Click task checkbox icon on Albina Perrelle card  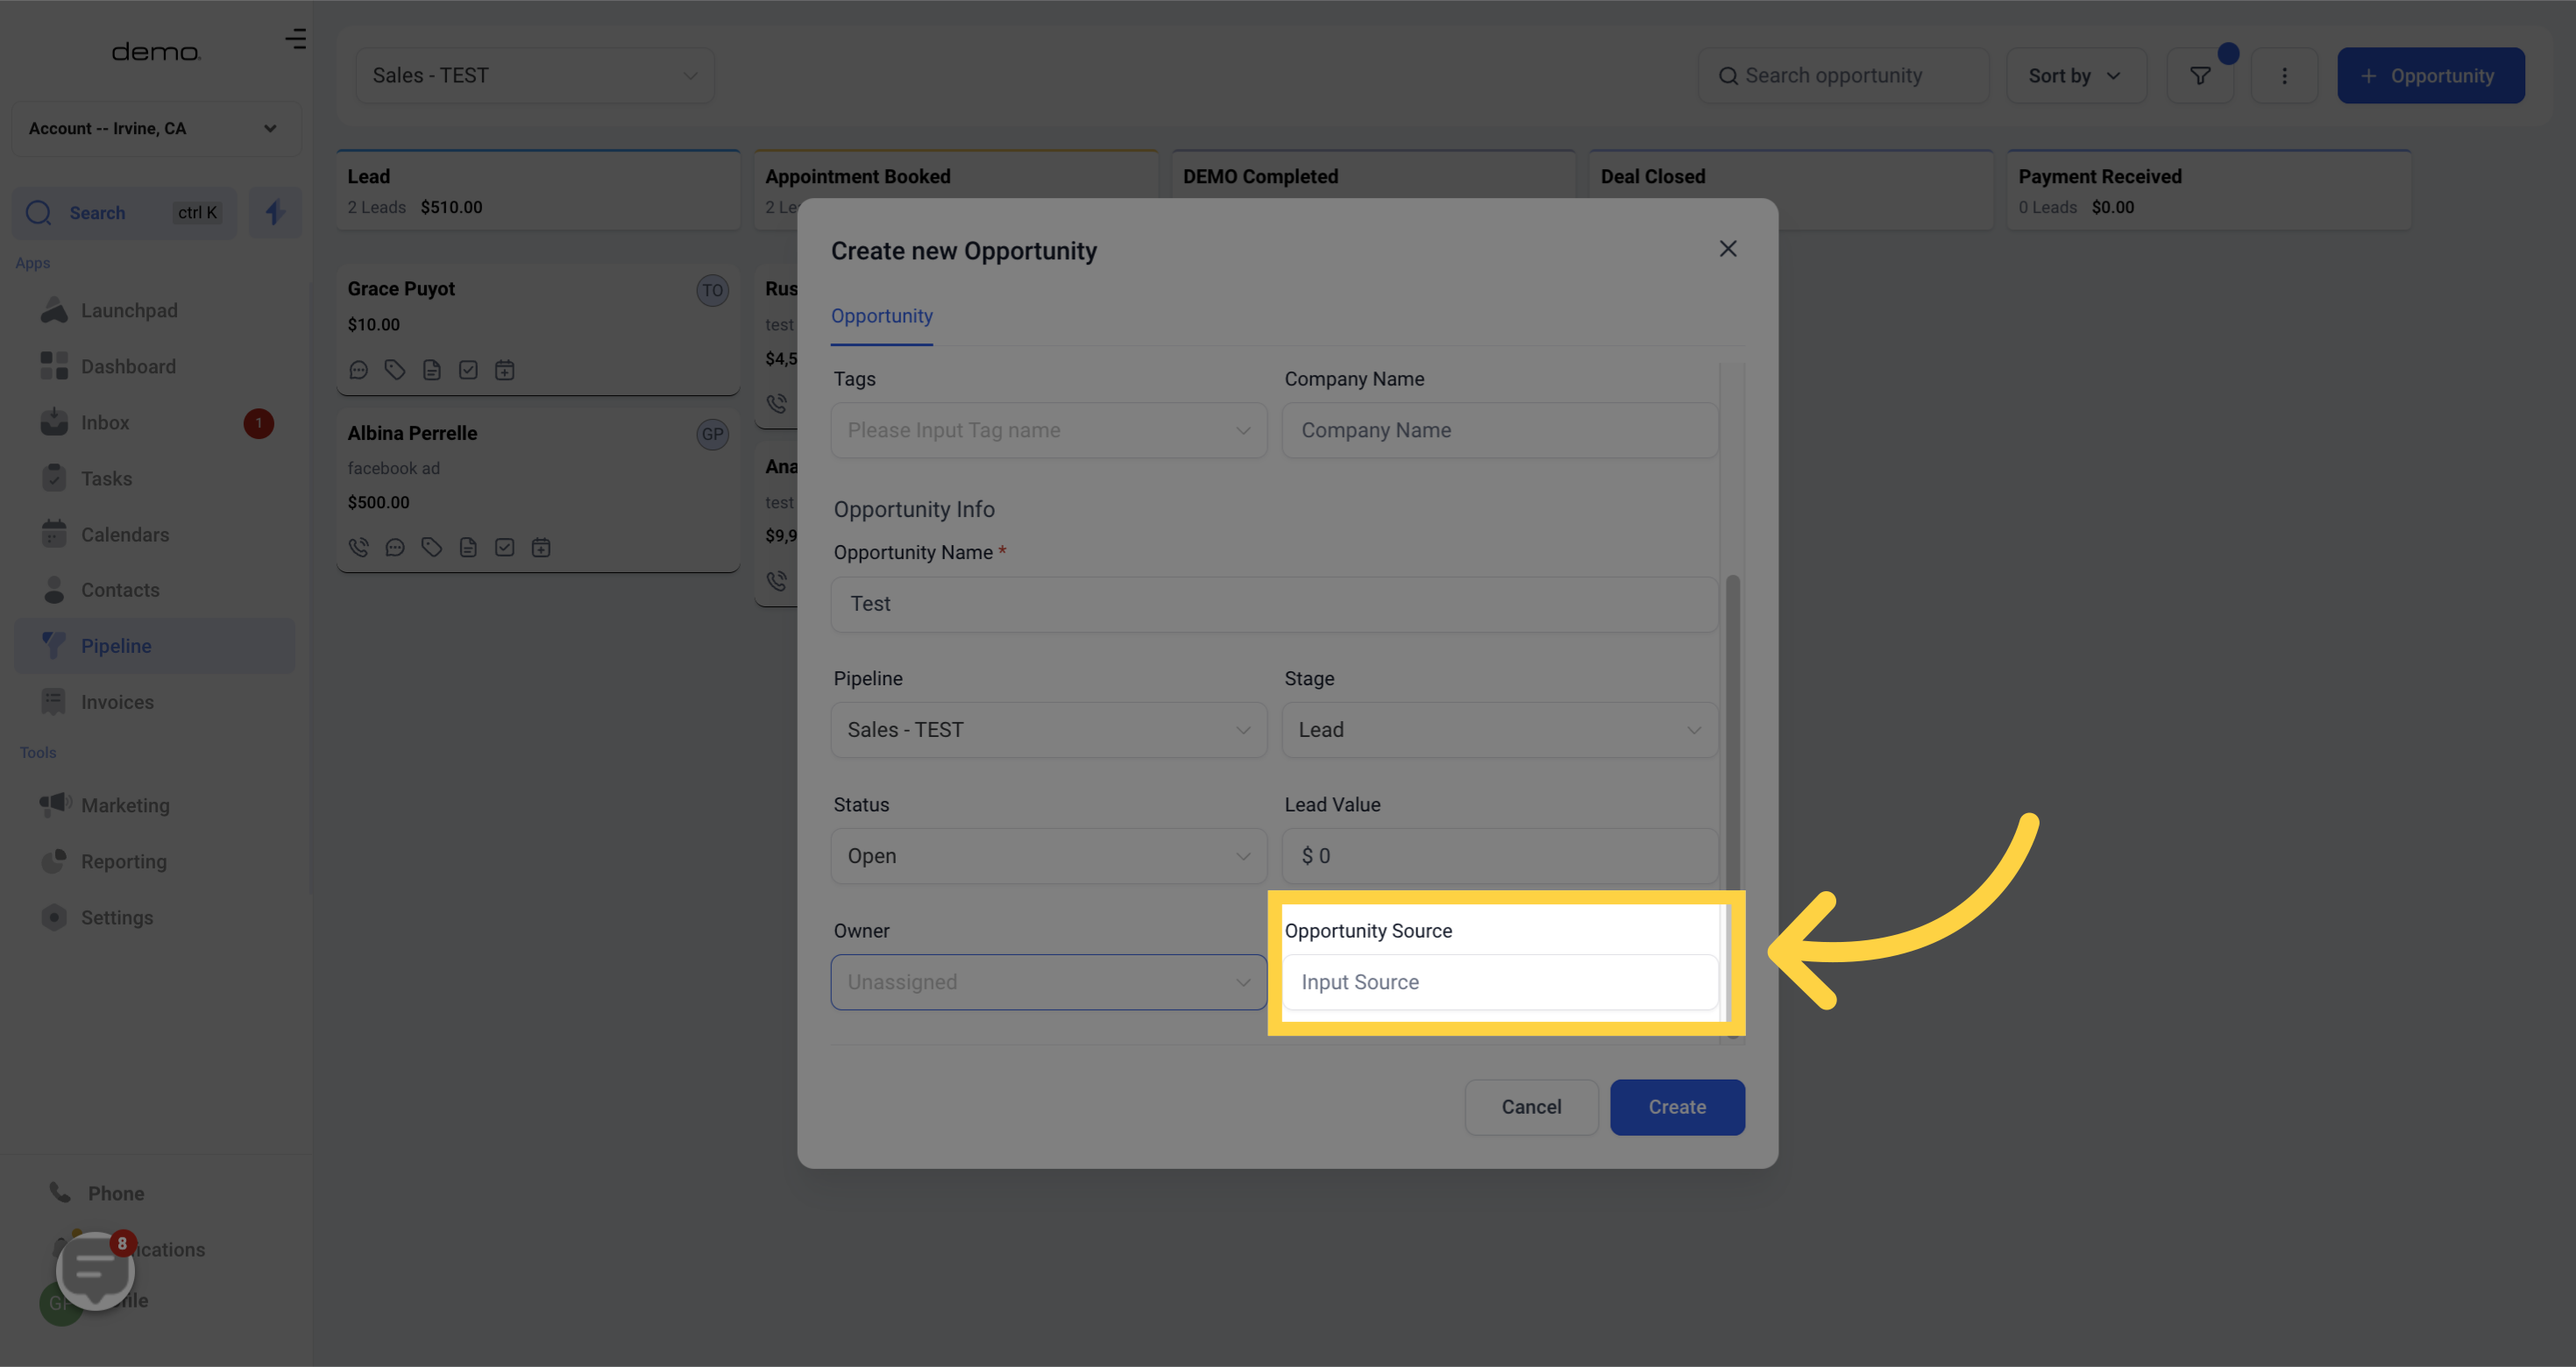point(504,547)
